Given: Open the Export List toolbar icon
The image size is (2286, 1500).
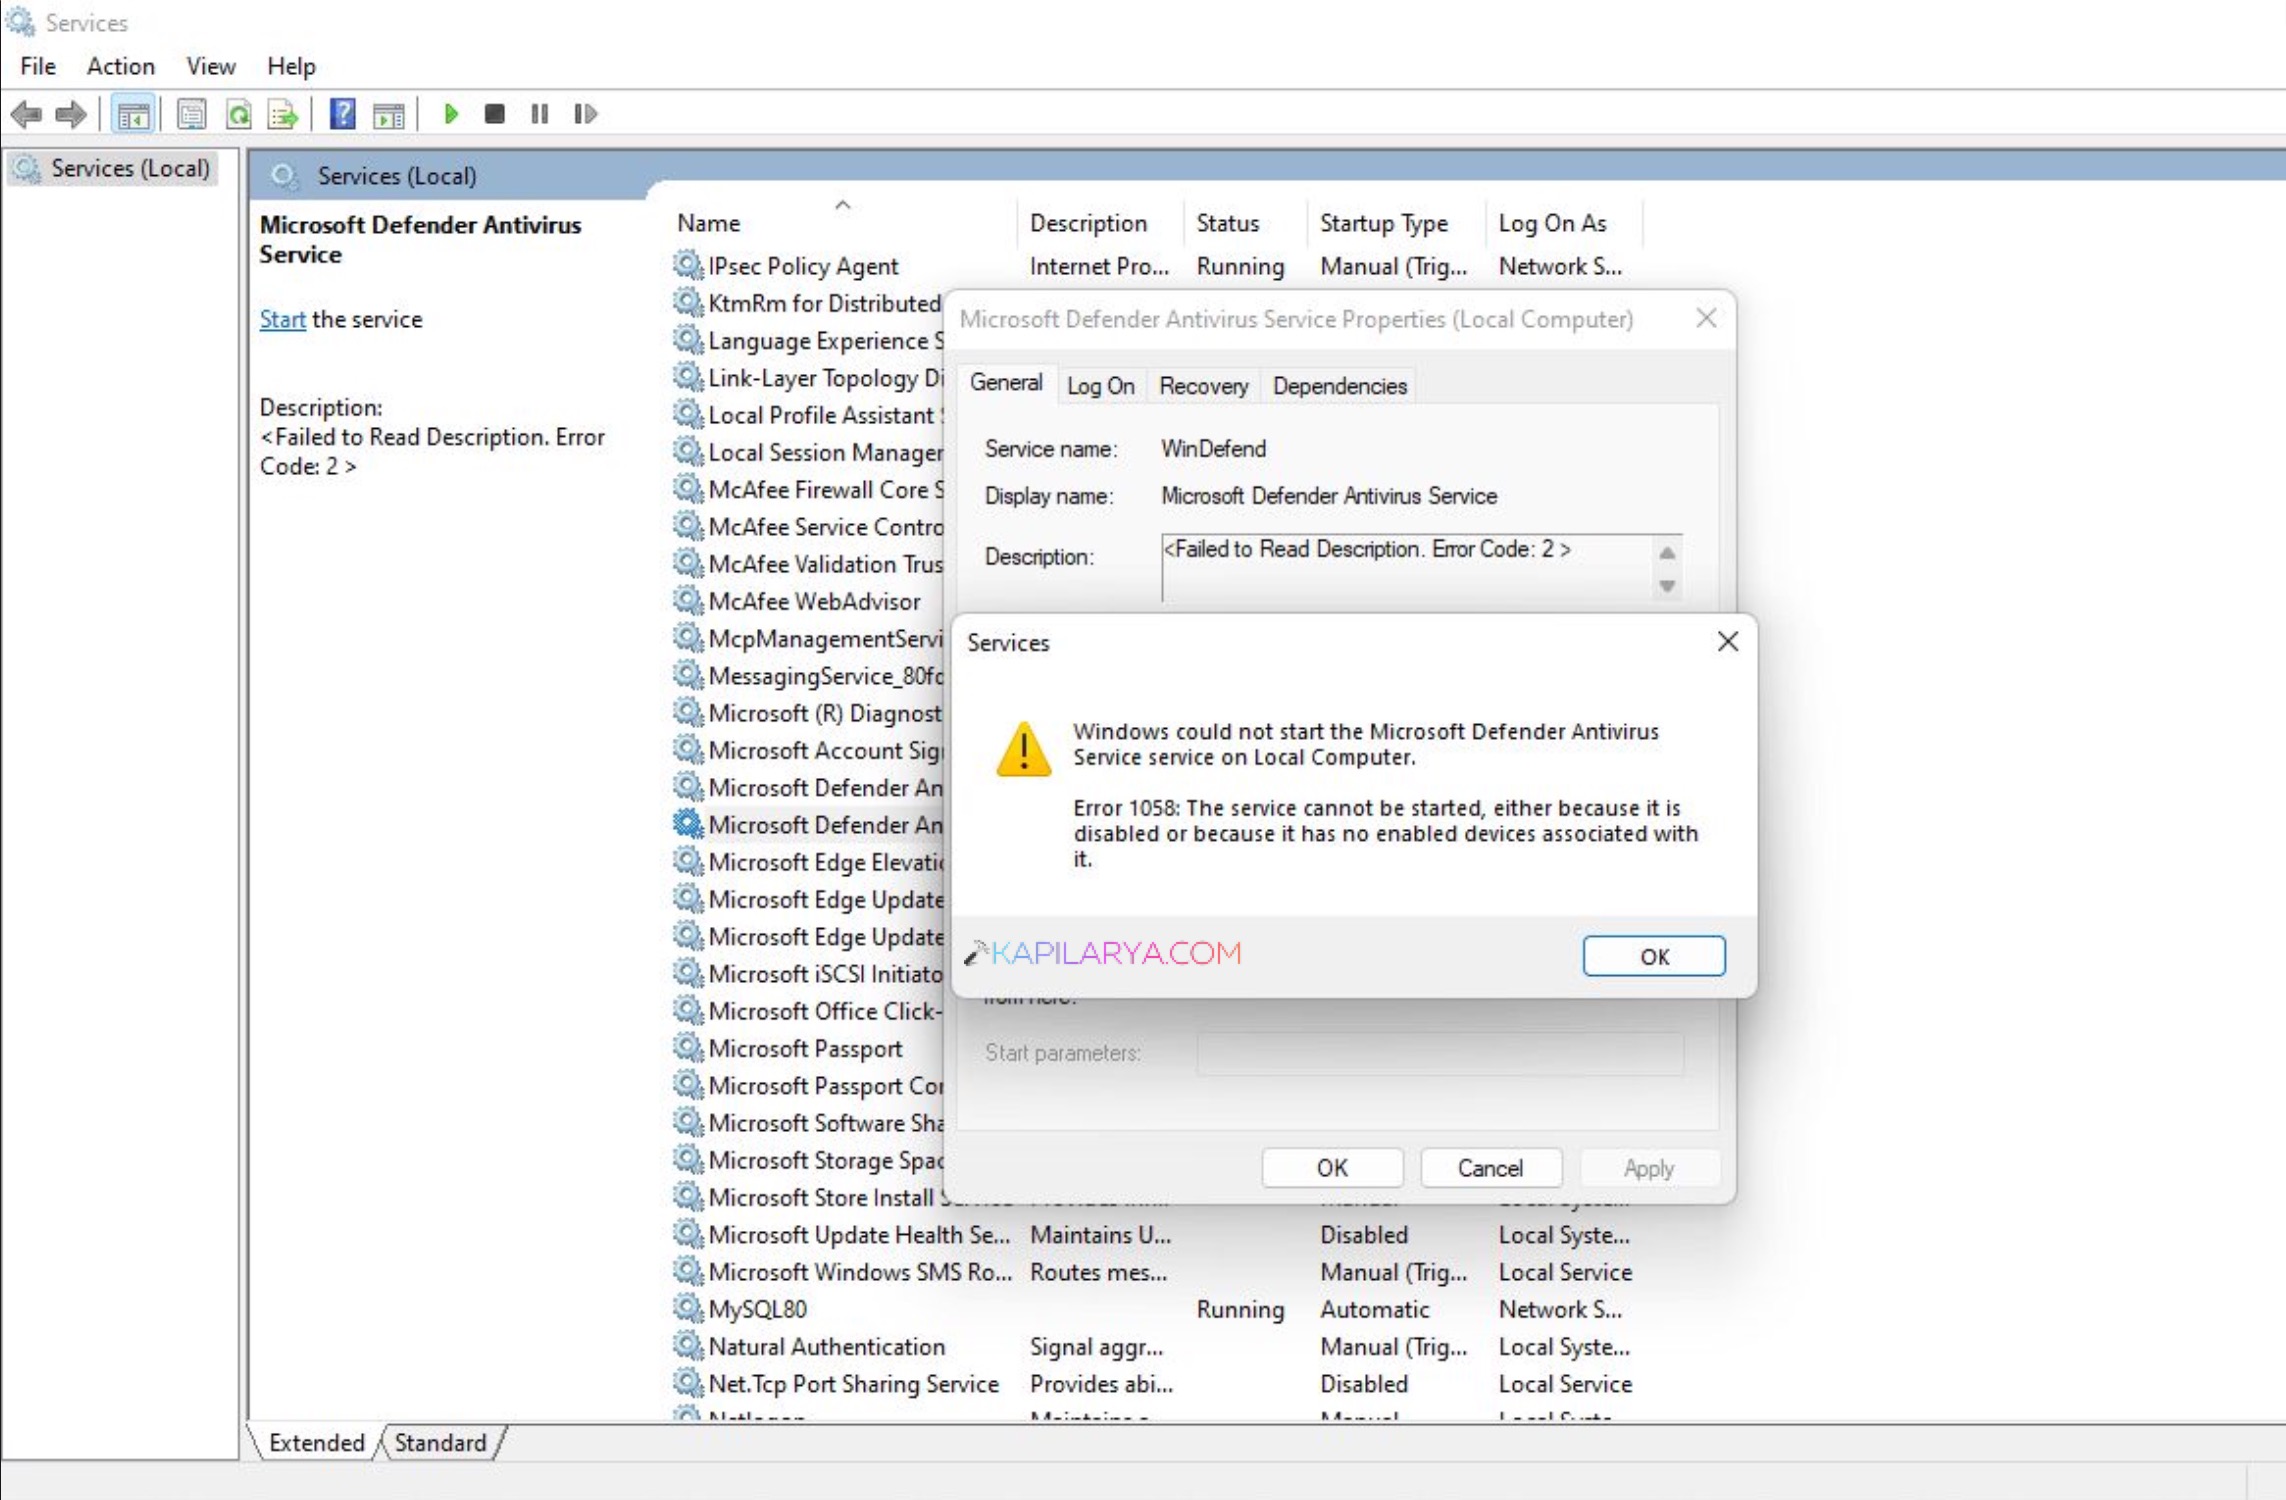Looking at the screenshot, I should click(x=283, y=114).
